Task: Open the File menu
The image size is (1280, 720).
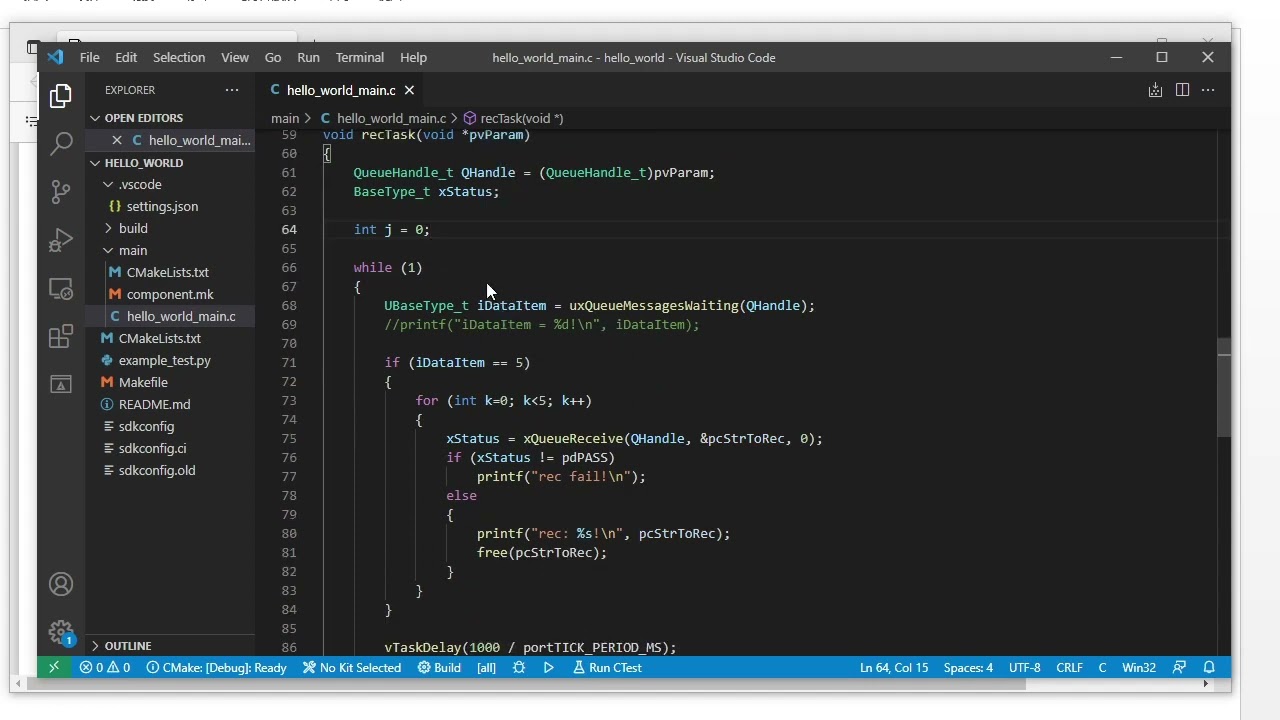Action: [89, 57]
